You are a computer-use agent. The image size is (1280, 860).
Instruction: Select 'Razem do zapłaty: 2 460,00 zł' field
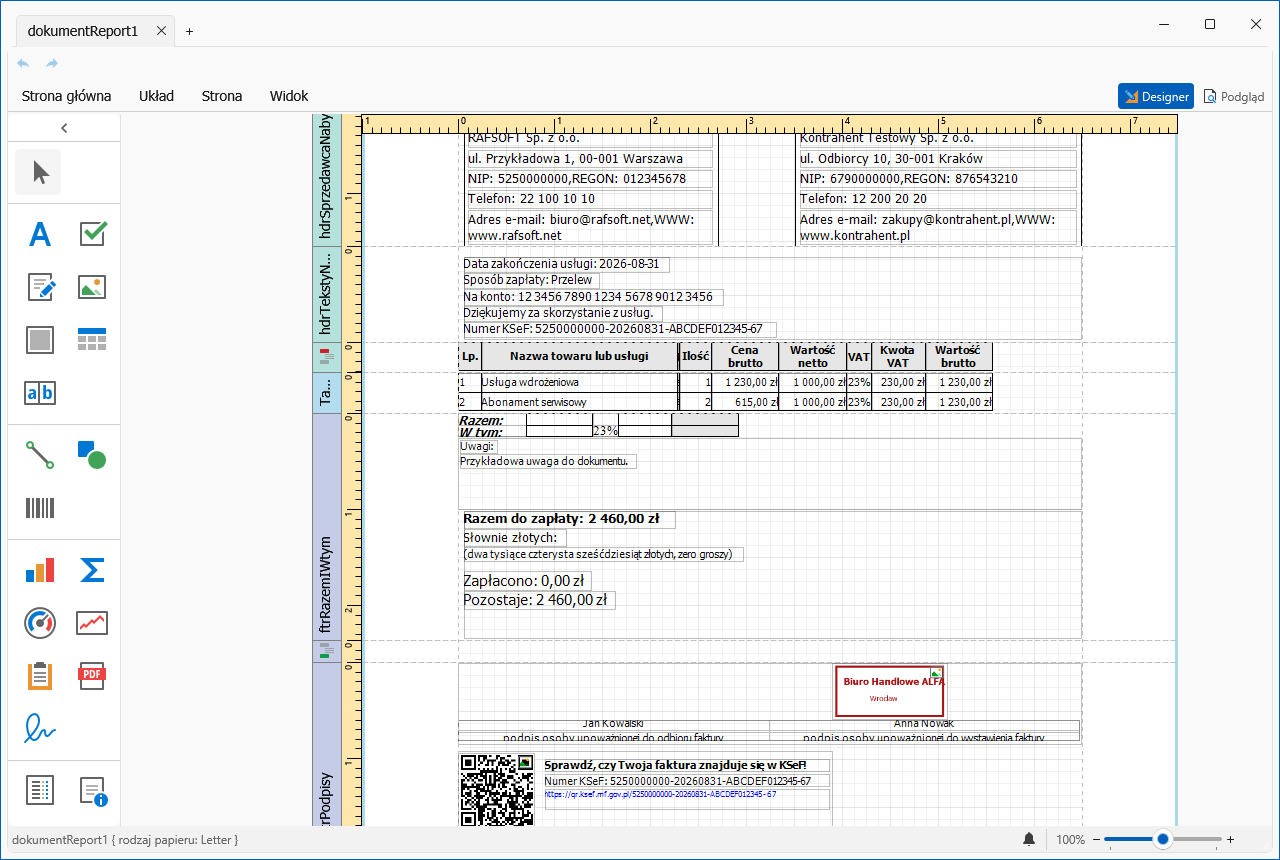click(x=567, y=519)
